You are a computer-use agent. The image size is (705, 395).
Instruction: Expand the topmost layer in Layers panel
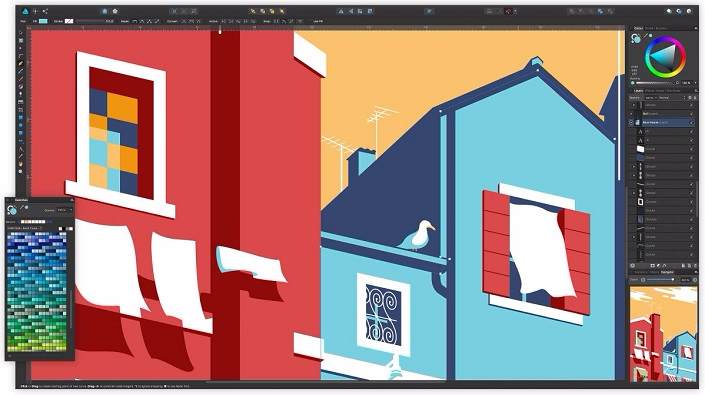634,105
